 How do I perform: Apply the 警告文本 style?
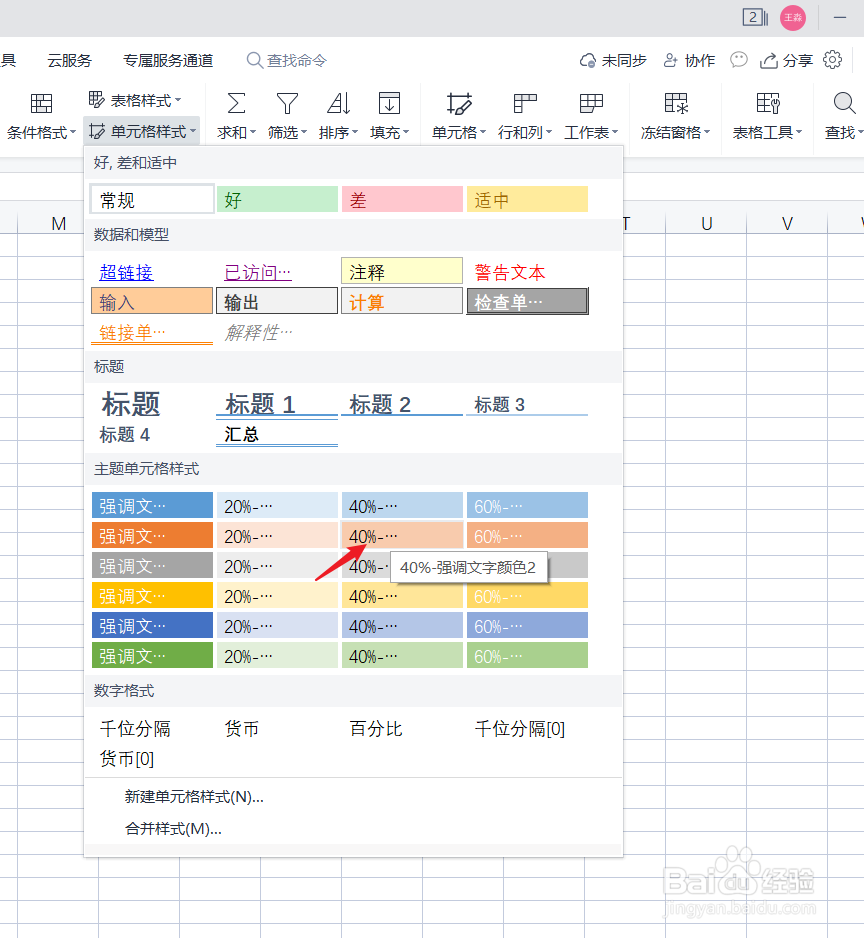click(x=510, y=273)
